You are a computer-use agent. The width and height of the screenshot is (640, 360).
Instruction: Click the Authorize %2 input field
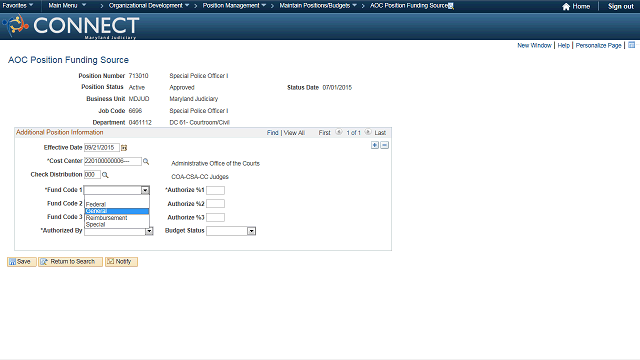point(216,204)
